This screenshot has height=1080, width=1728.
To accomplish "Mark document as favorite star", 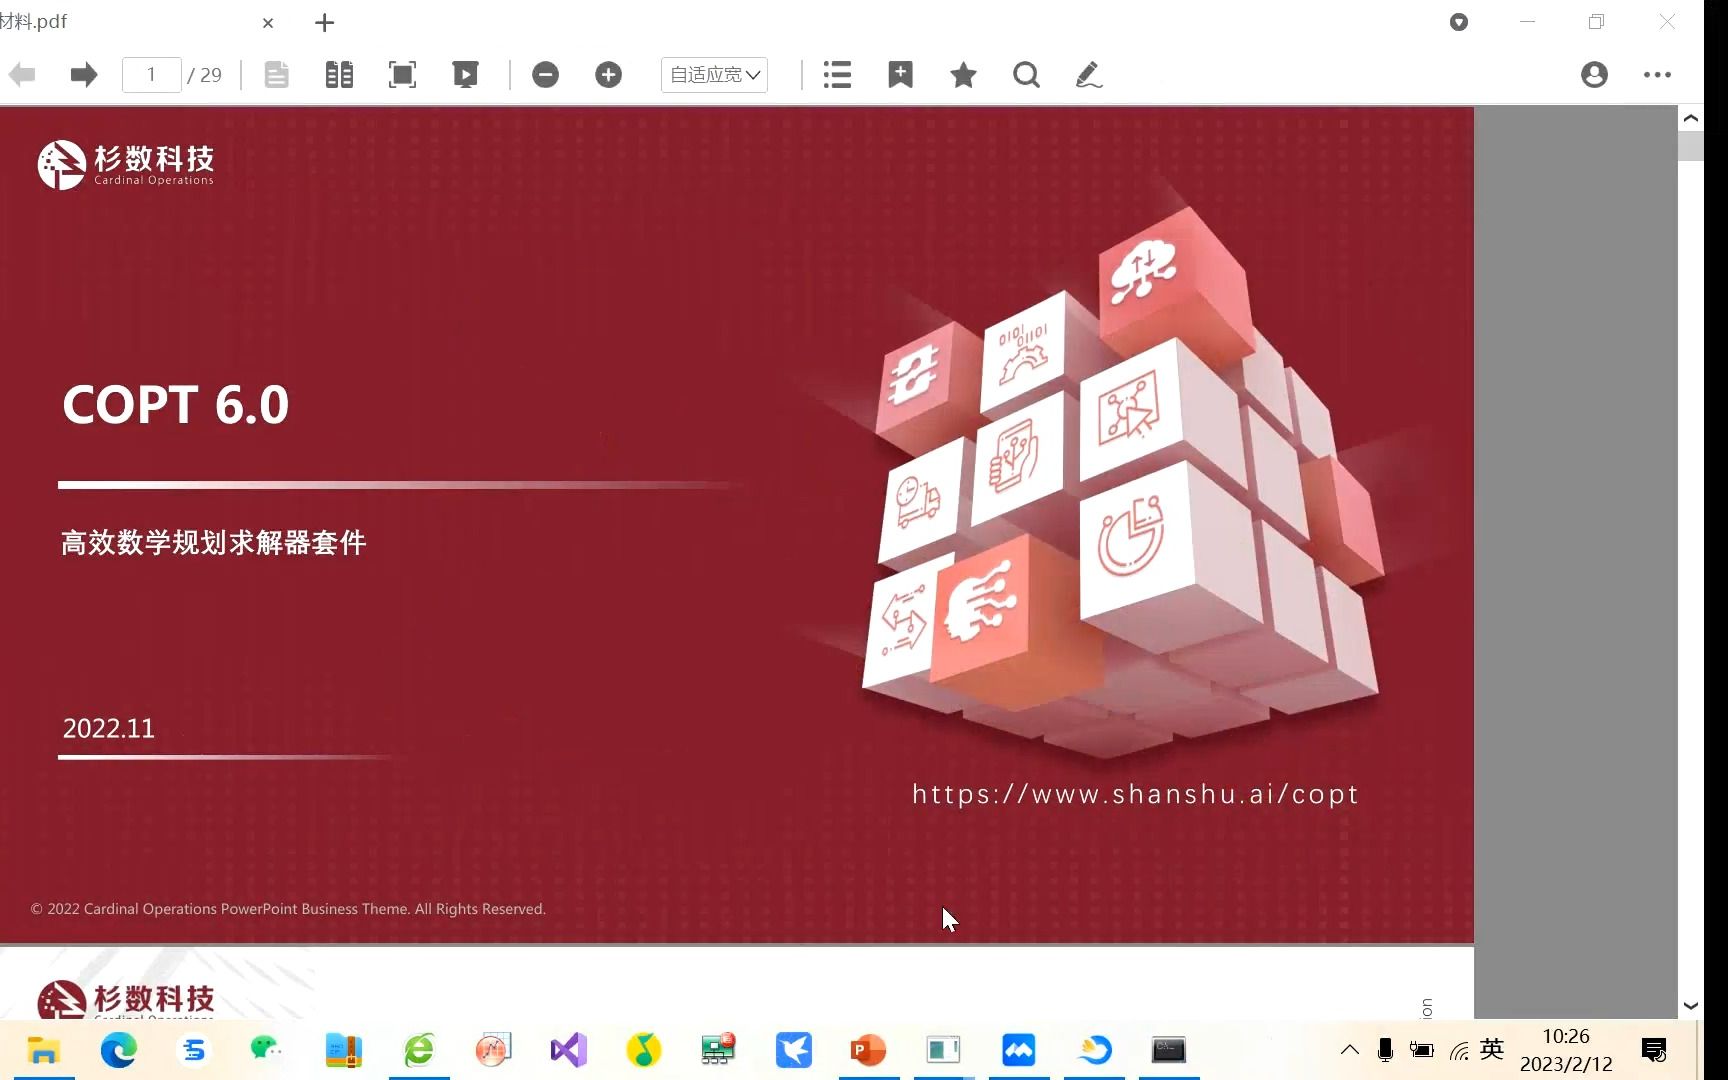I will [963, 75].
